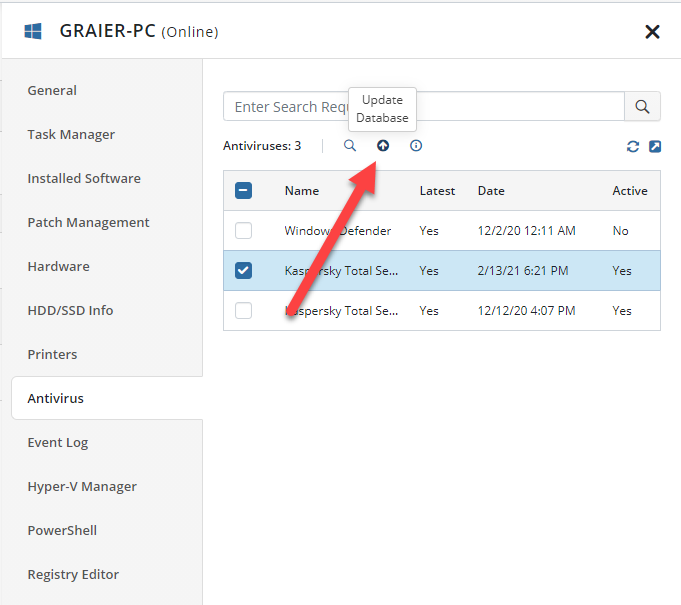Click the date 2/13/21 6:21 PM
The width and height of the screenshot is (681, 605).
click(x=523, y=271)
